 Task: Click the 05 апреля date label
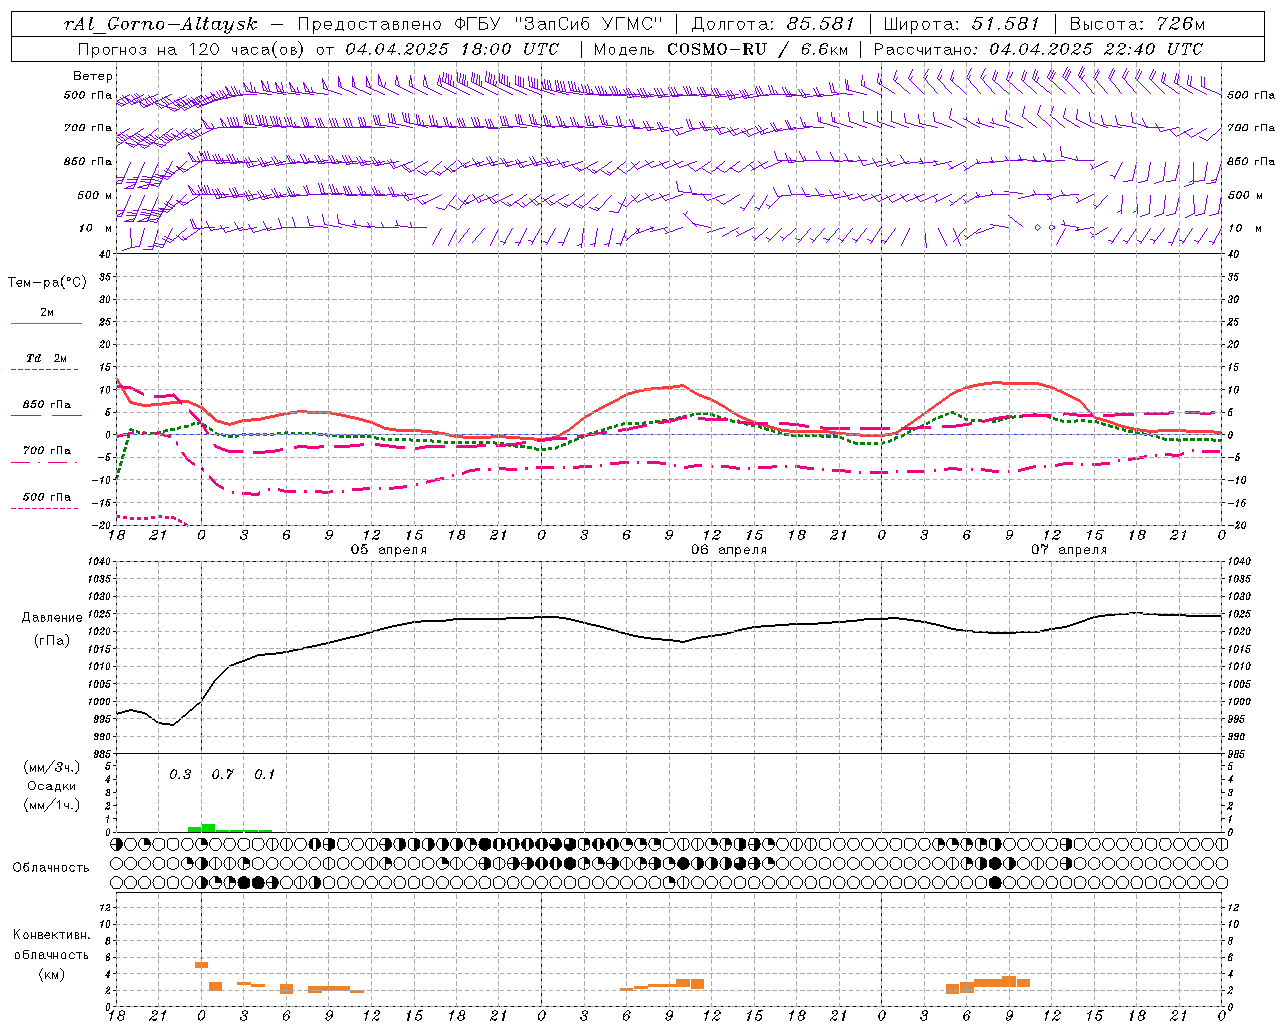(388, 550)
